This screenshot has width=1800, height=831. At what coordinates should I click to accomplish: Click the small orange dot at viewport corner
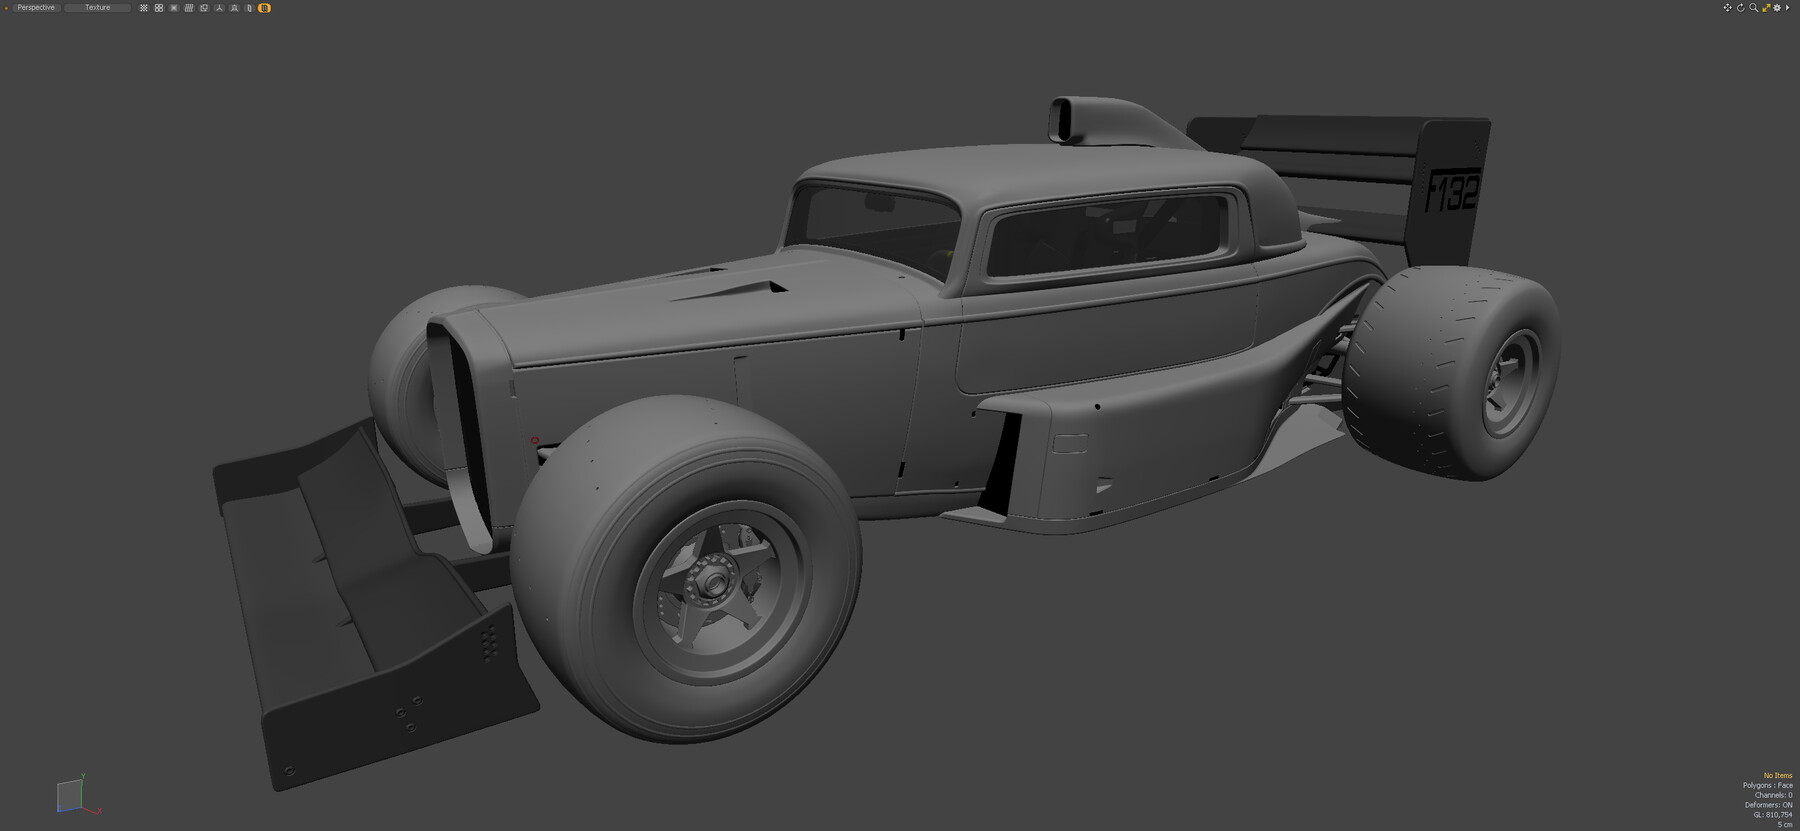pyautogui.click(x=6, y=8)
